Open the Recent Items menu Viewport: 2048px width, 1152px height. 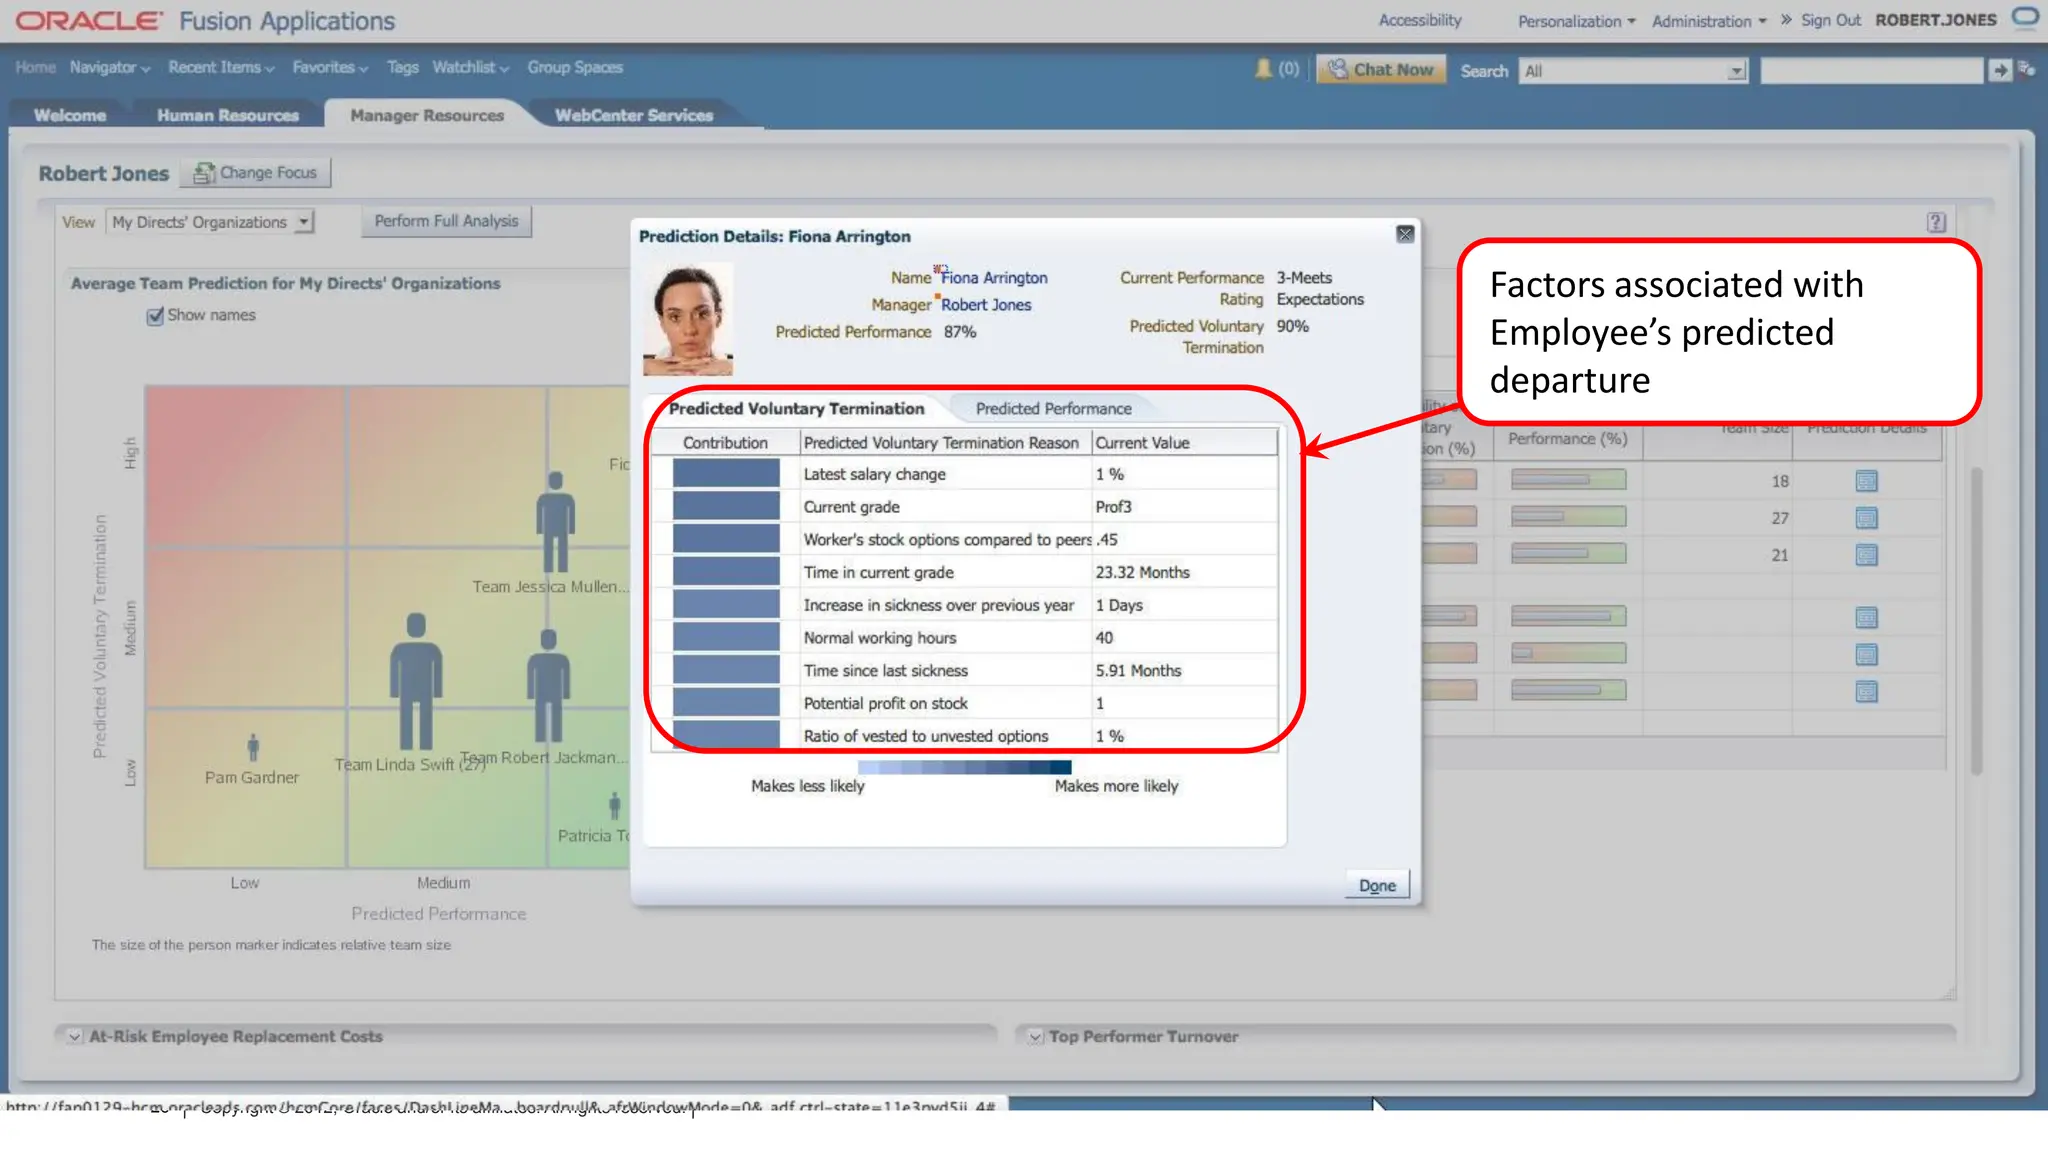(221, 68)
